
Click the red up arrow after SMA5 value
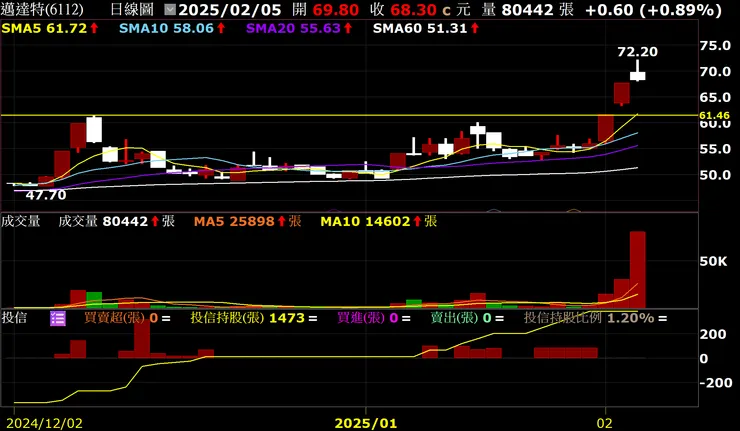click(94, 28)
